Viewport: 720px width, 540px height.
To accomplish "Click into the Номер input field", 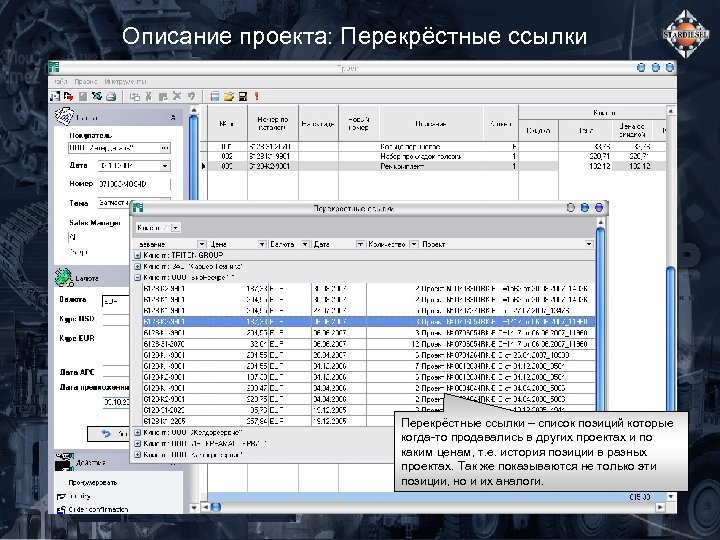I will (x=134, y=184).
